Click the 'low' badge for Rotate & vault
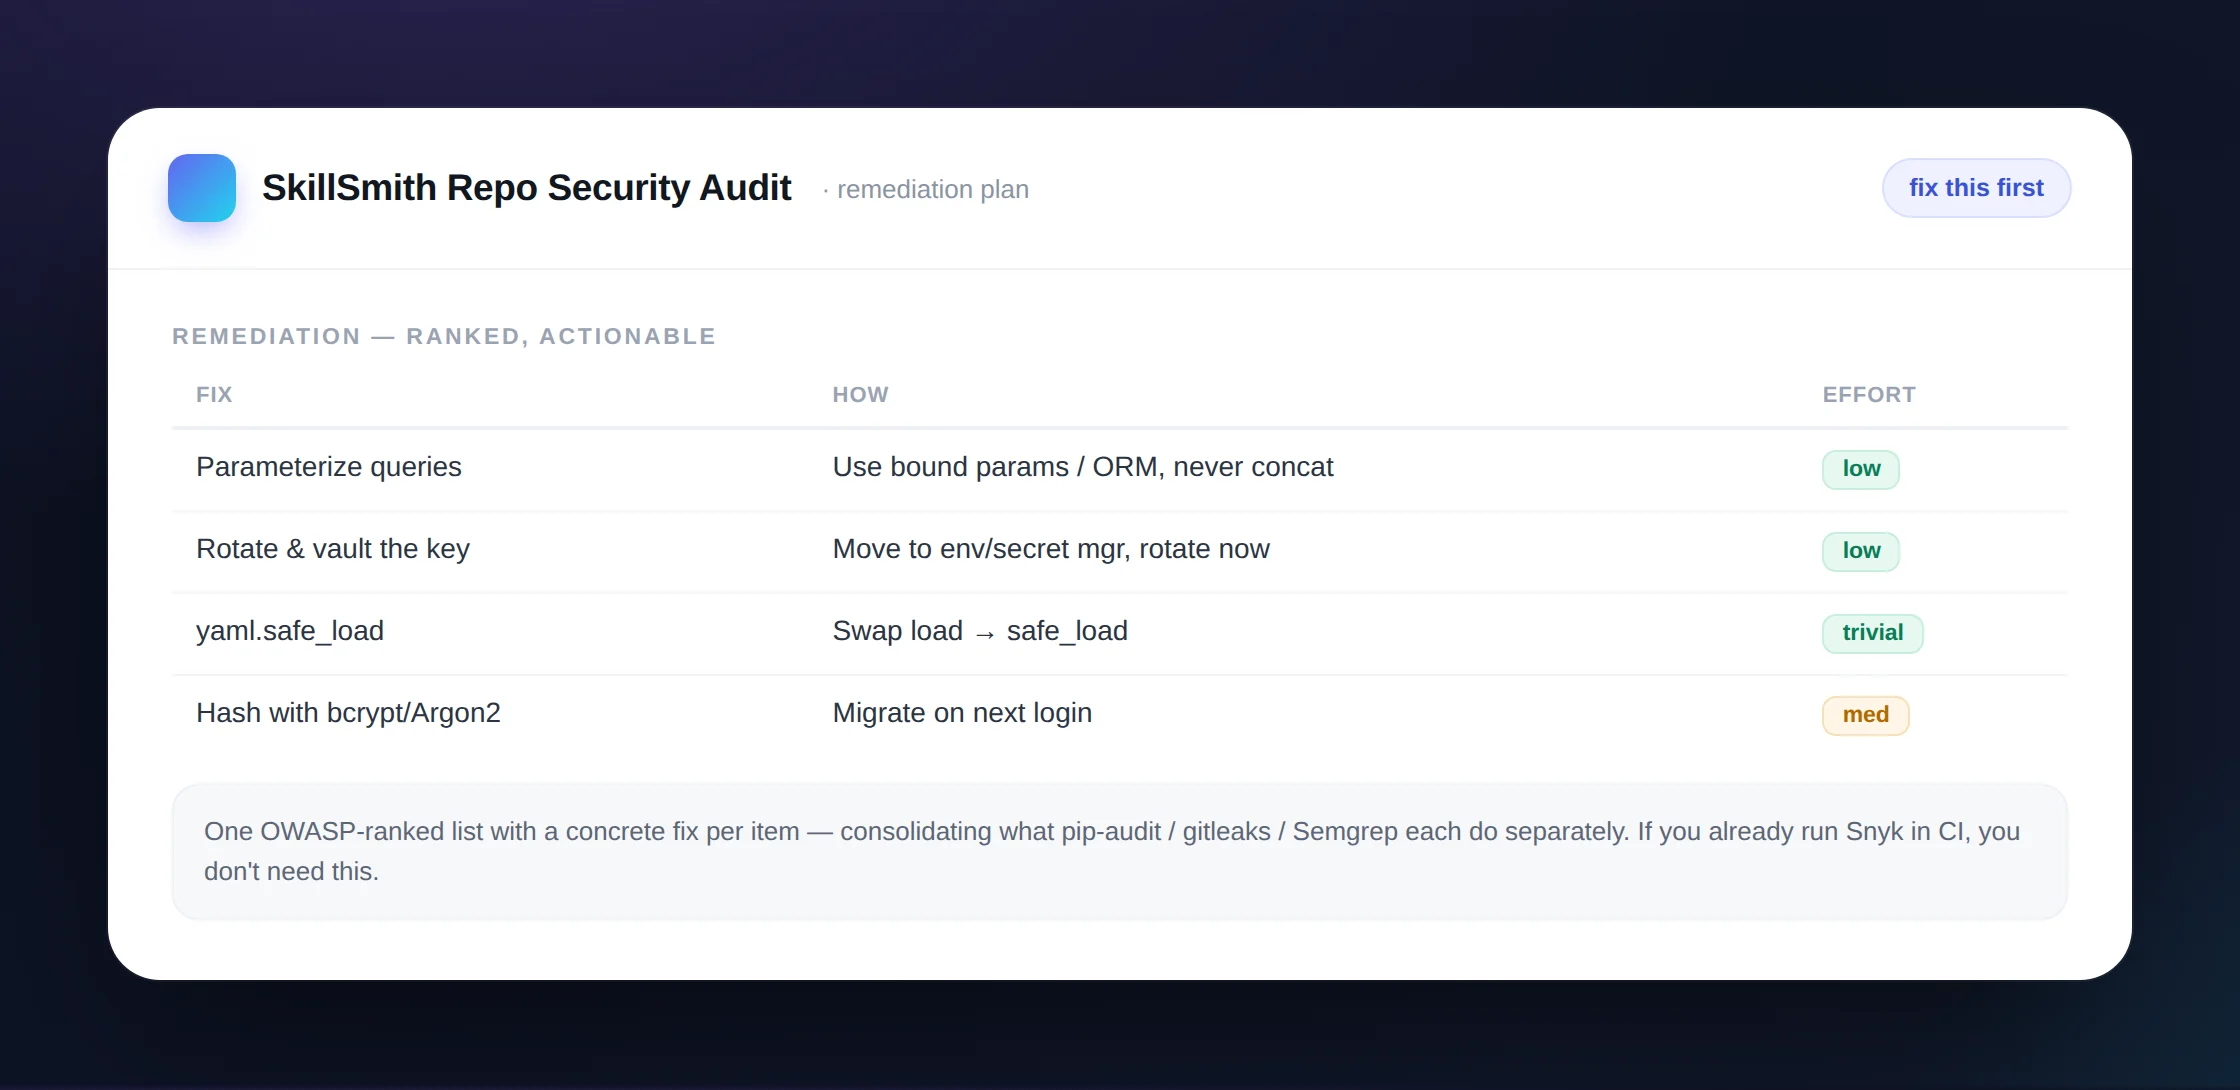2240x1090 pixels. click(x=1861, y=551)
